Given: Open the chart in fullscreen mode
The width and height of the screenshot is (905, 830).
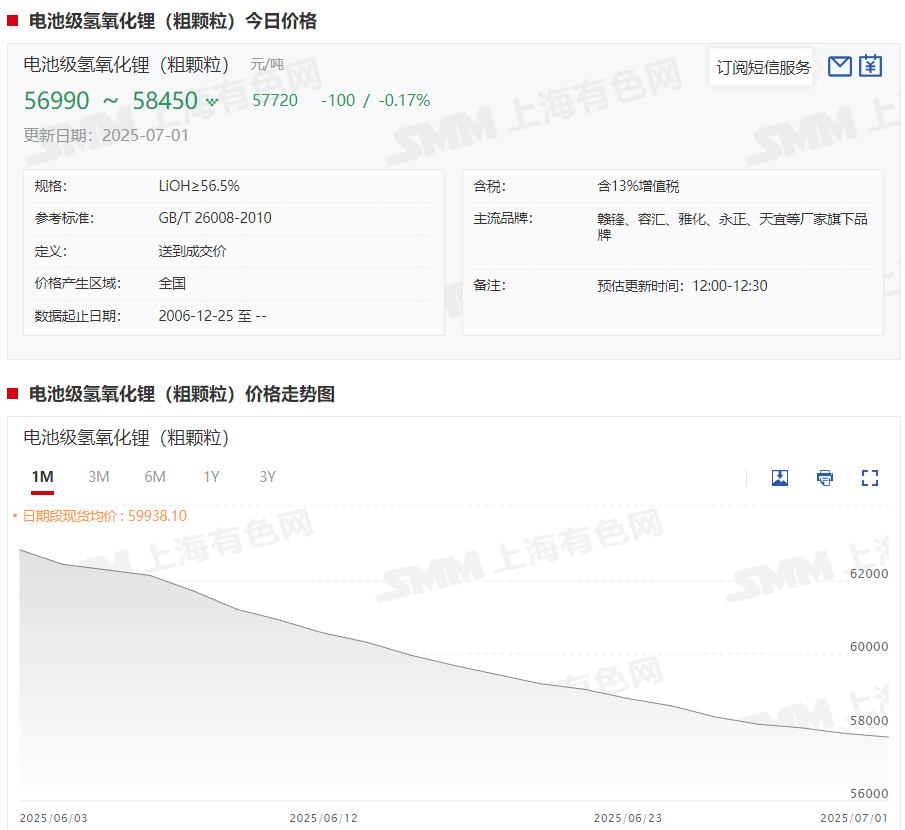Looking at the screenshot, I should (x=870, y=477).
